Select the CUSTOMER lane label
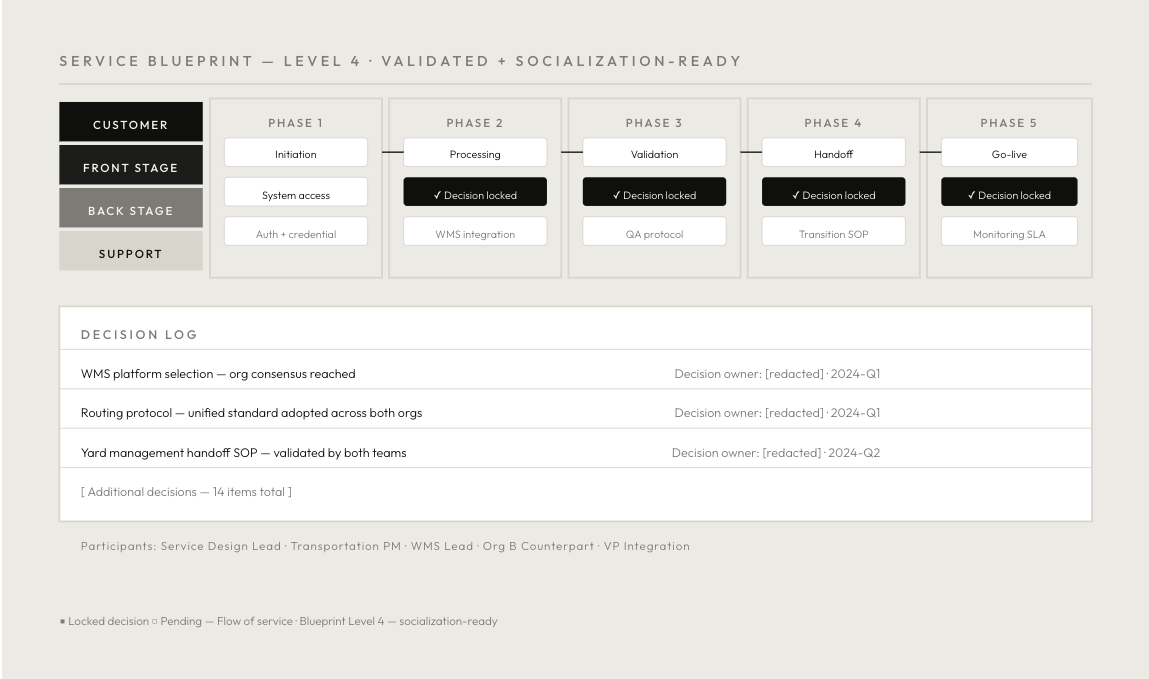This screenshot has height=679, width=1149. click(130, 124)
